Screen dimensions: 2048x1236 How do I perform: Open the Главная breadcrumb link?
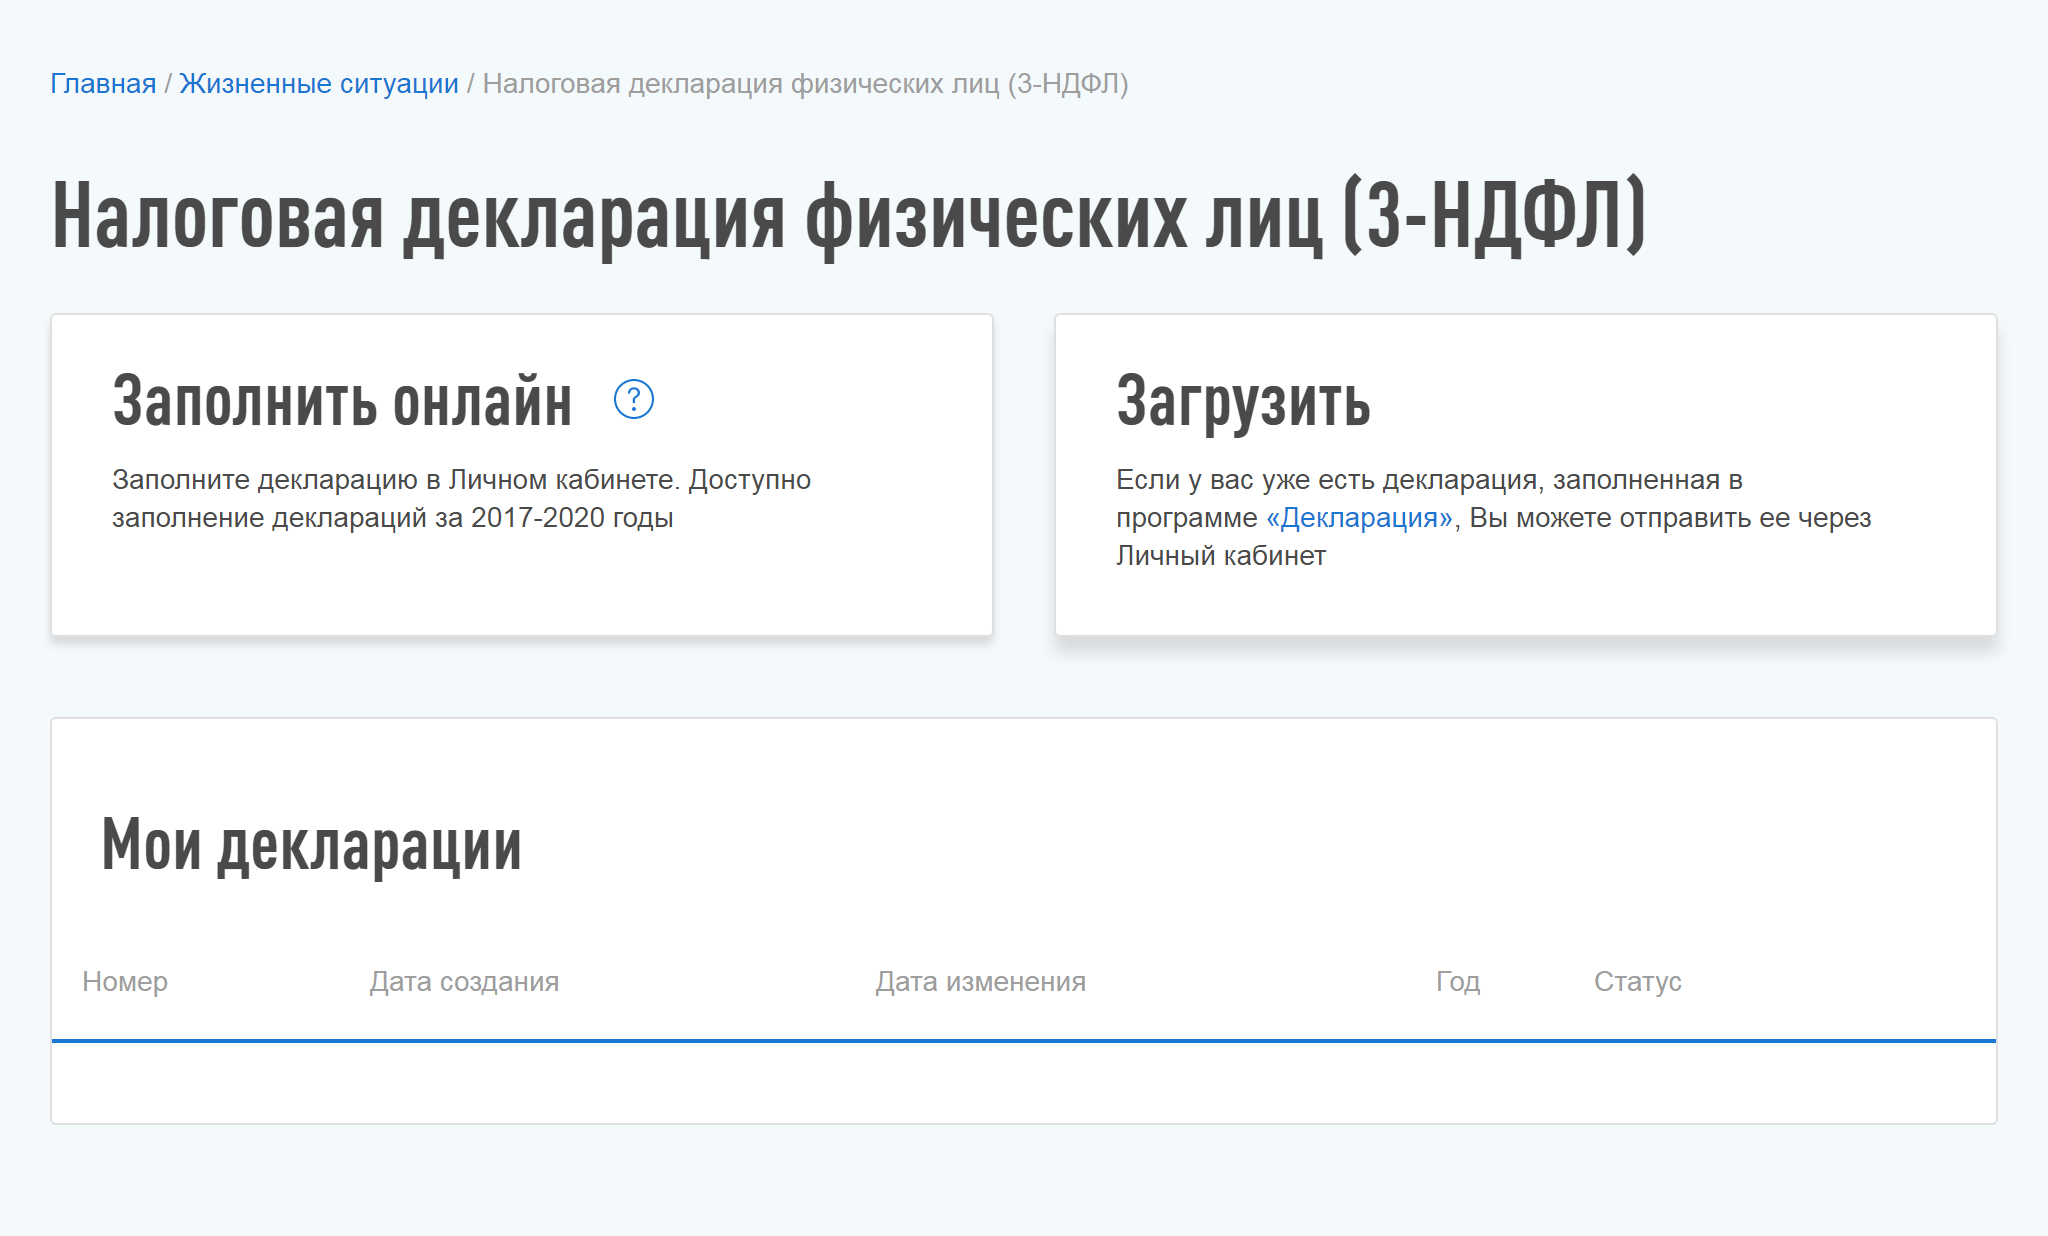[103, 84]
